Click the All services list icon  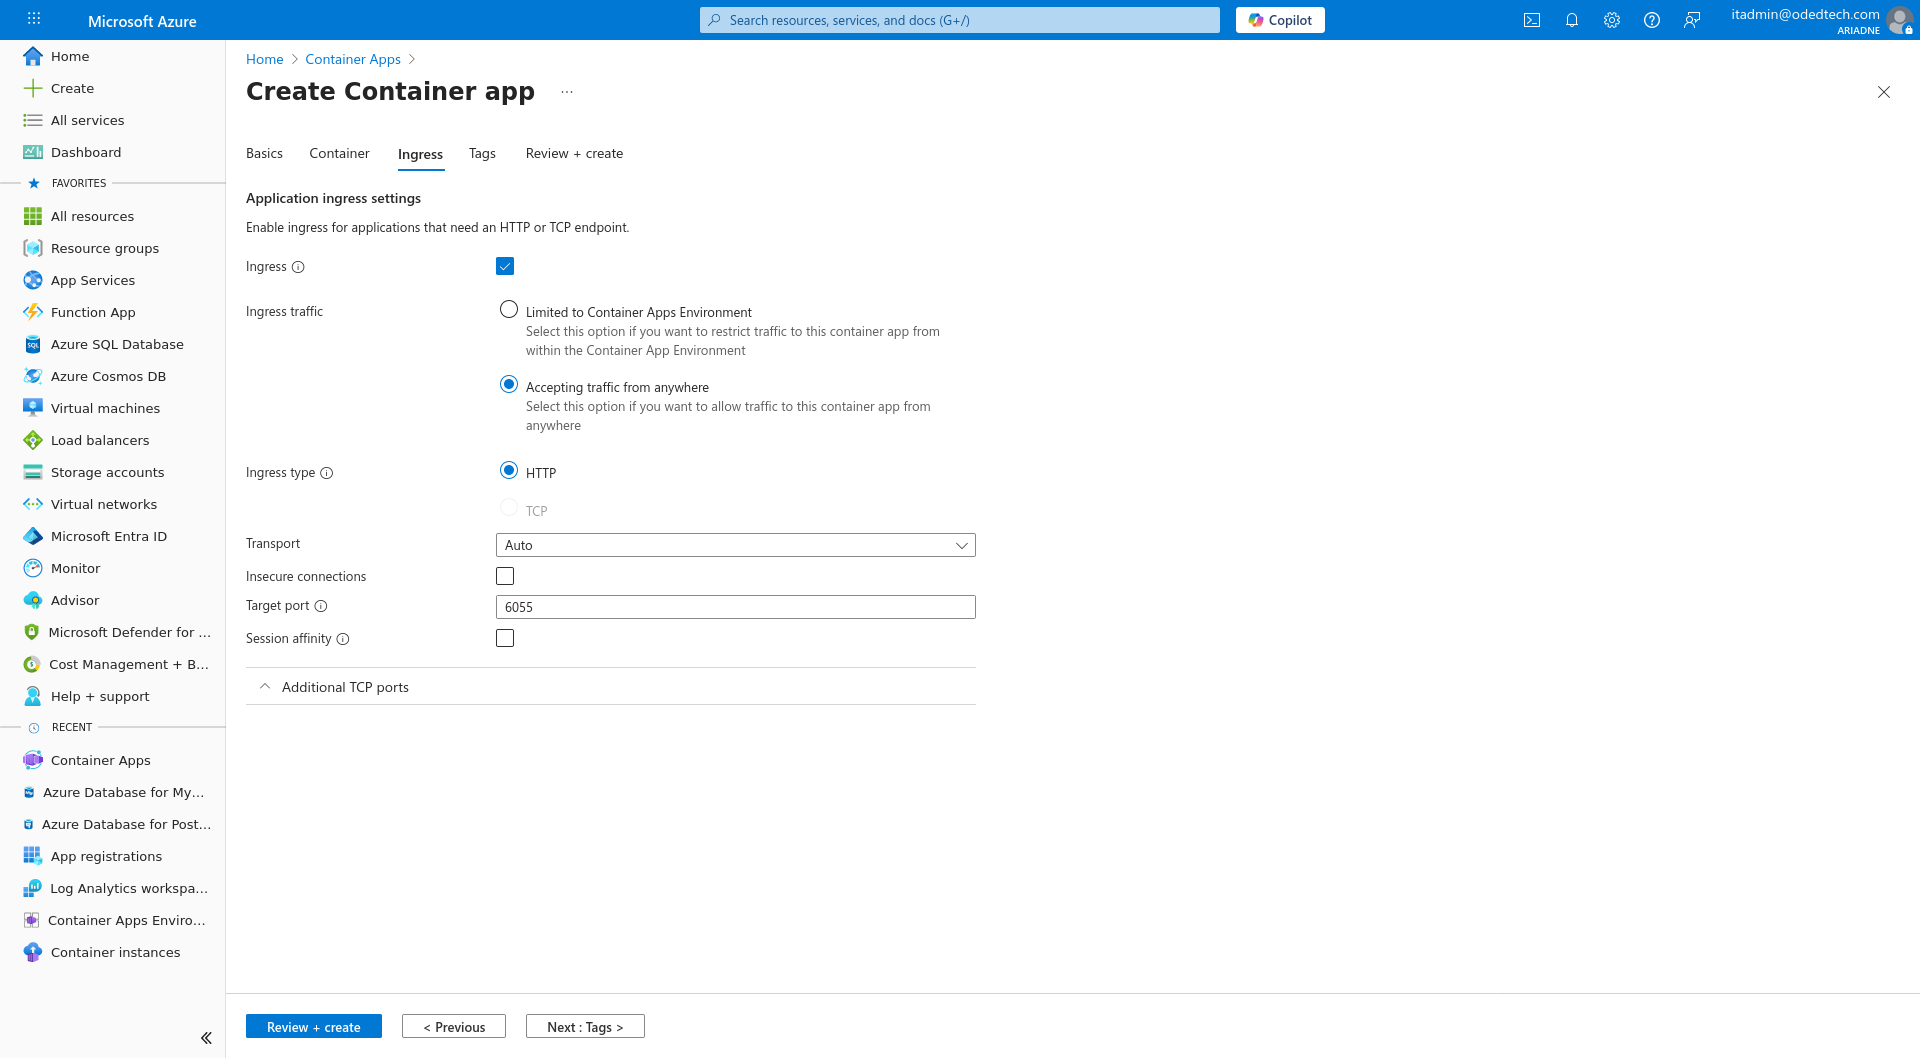click(33, 120)
